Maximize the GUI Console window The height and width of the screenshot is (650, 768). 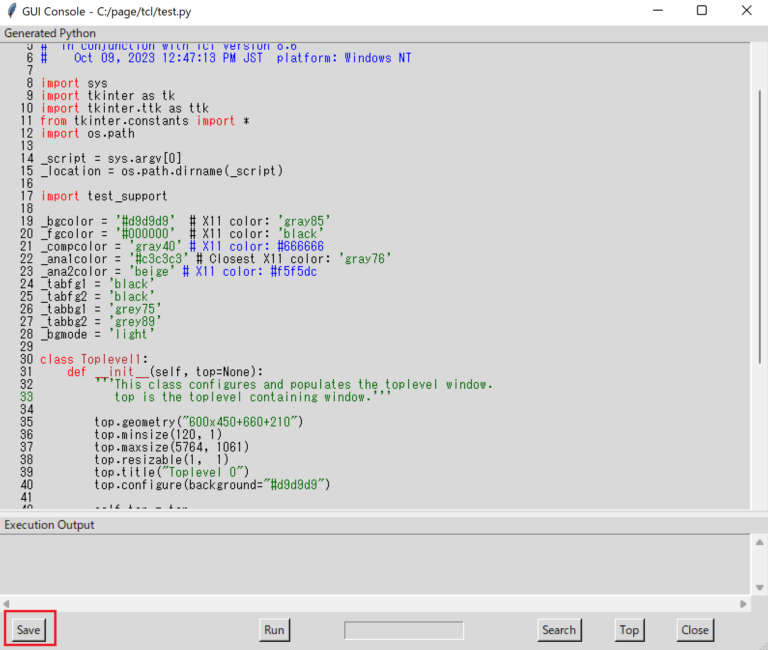click(x=702, y=11)
